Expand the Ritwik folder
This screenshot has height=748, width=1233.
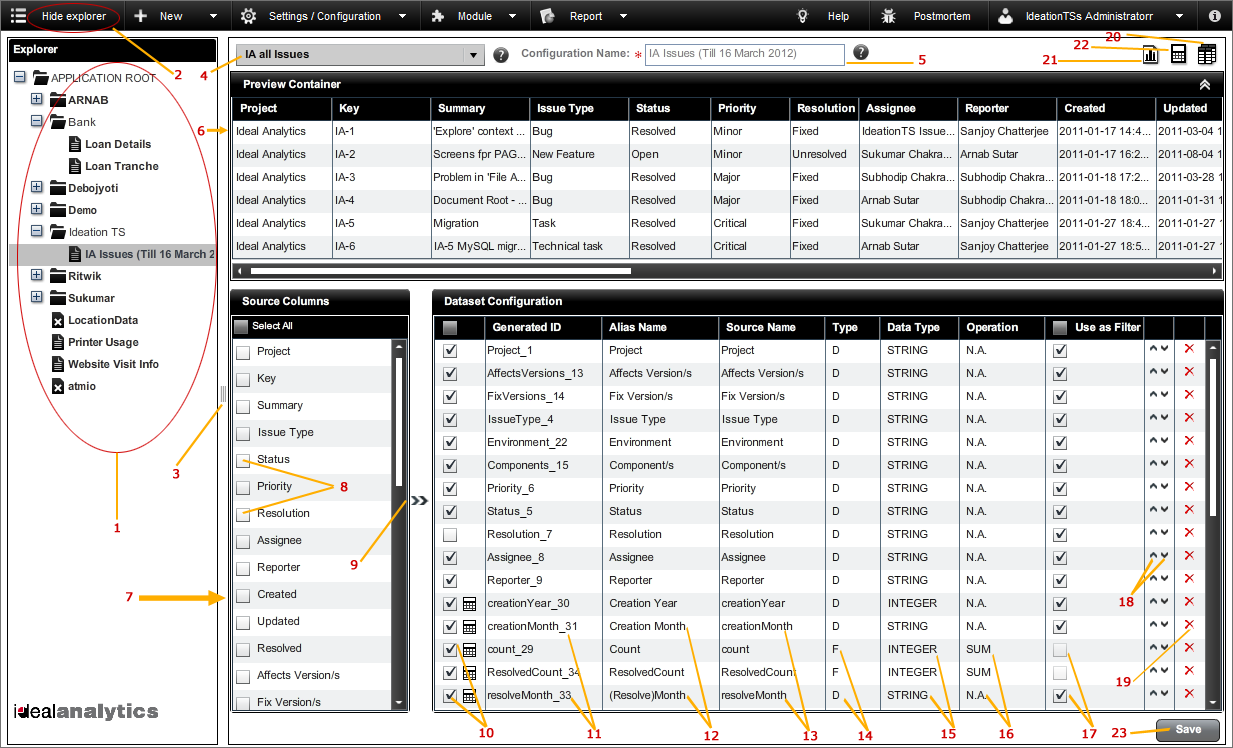tap(37, 276)
